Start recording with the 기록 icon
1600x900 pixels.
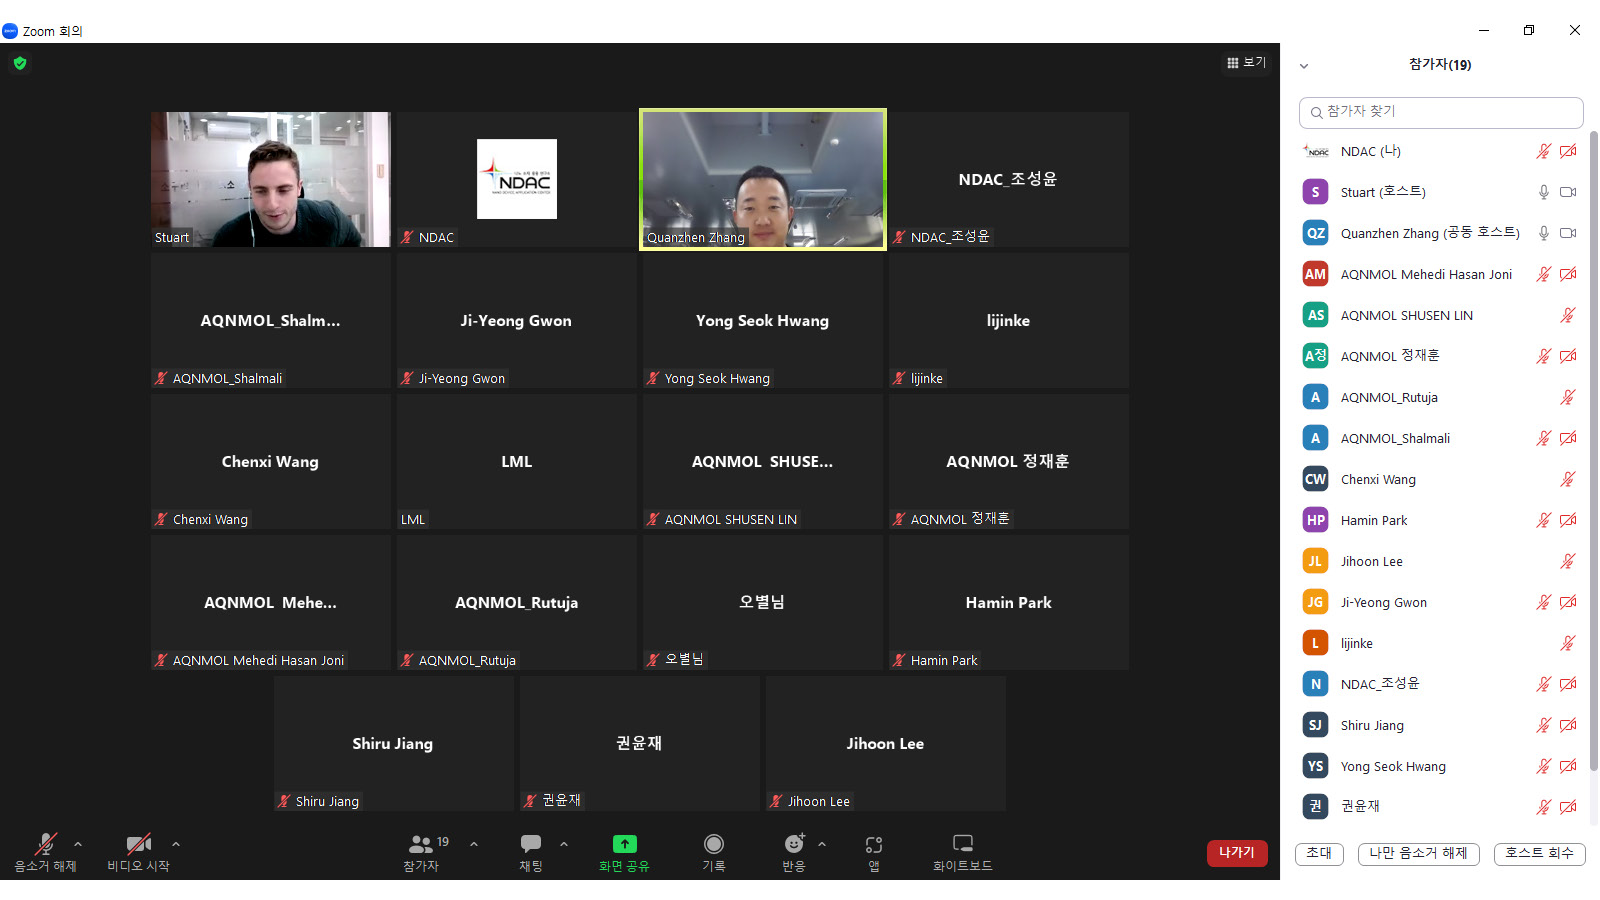[x=713, y=844]
